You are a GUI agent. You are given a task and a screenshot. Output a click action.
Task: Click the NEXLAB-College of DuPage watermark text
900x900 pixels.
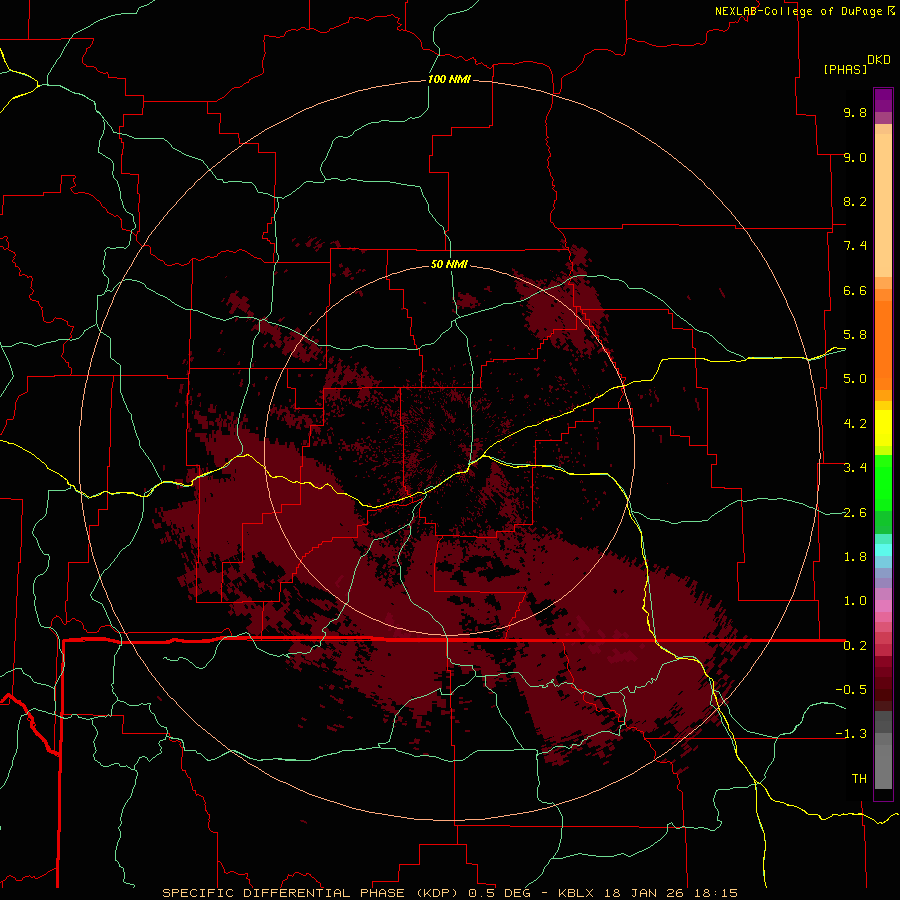[x=804, y=11]
